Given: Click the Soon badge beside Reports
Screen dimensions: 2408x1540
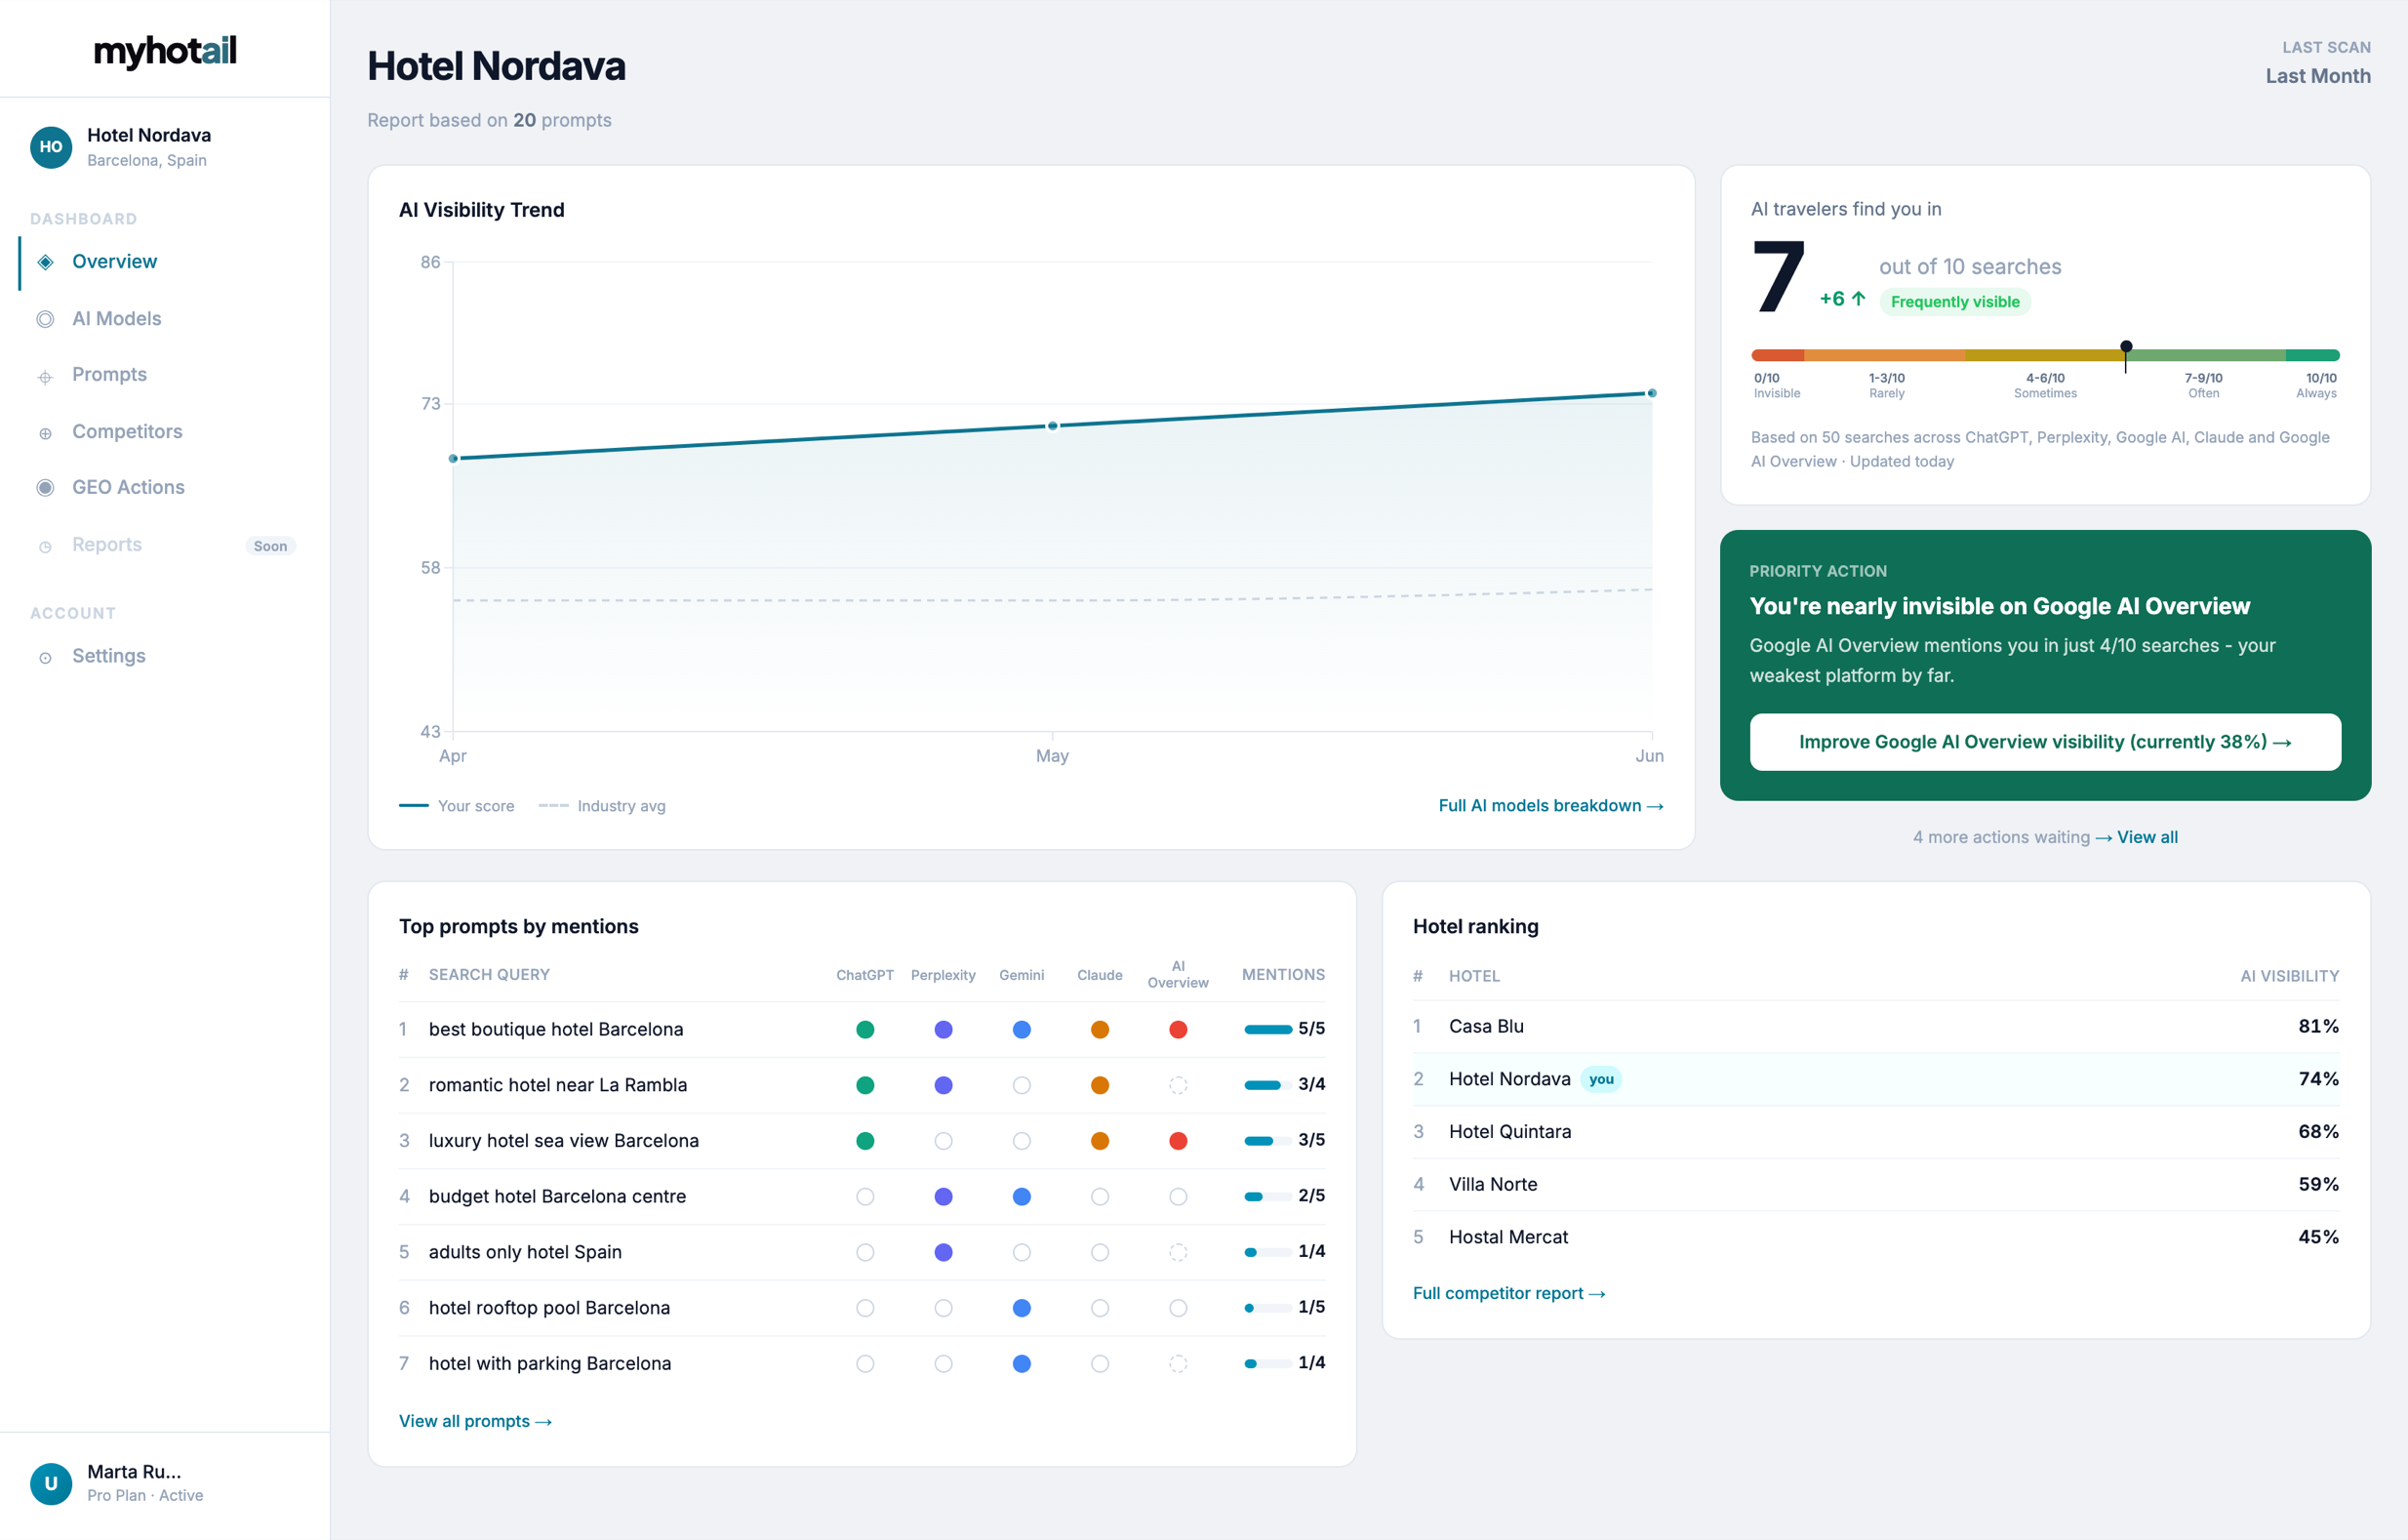Looking at the screenshot, I should pos(270,546).
